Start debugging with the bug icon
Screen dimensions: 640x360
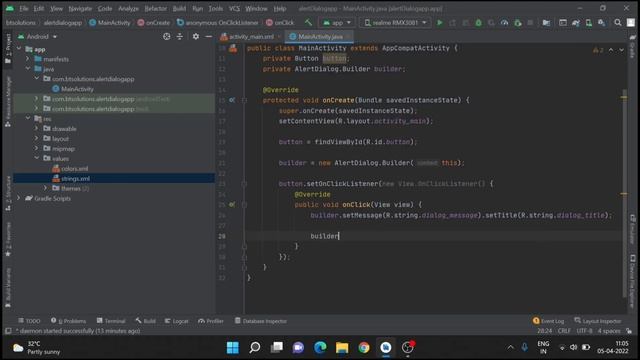point(478,23)
